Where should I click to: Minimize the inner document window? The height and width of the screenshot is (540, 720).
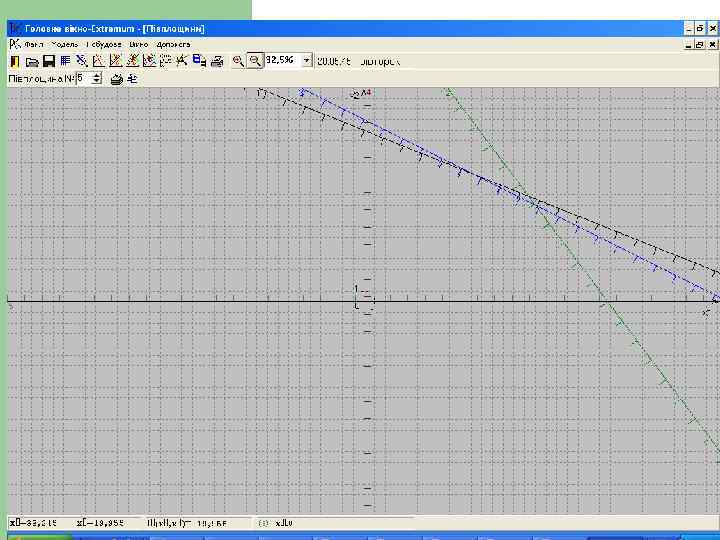(688, 45)
